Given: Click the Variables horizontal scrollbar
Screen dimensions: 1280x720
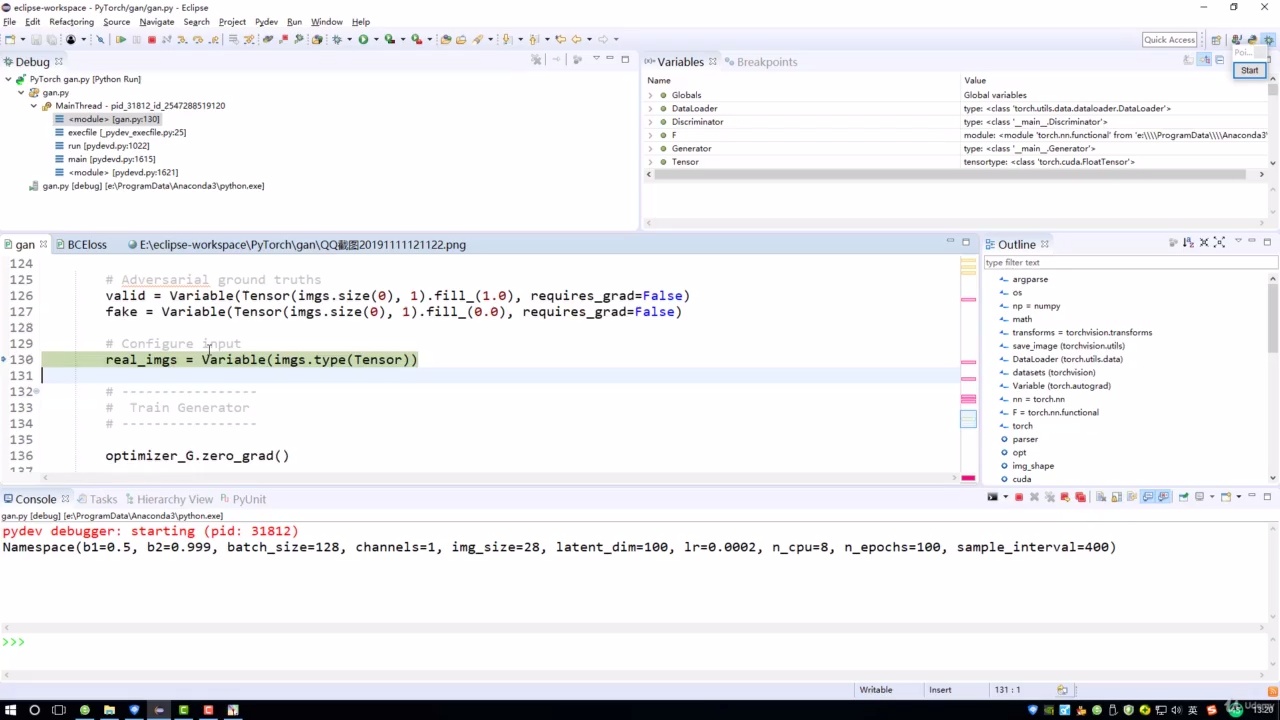Looking at the screenshot, I should [x=950, y=175].
